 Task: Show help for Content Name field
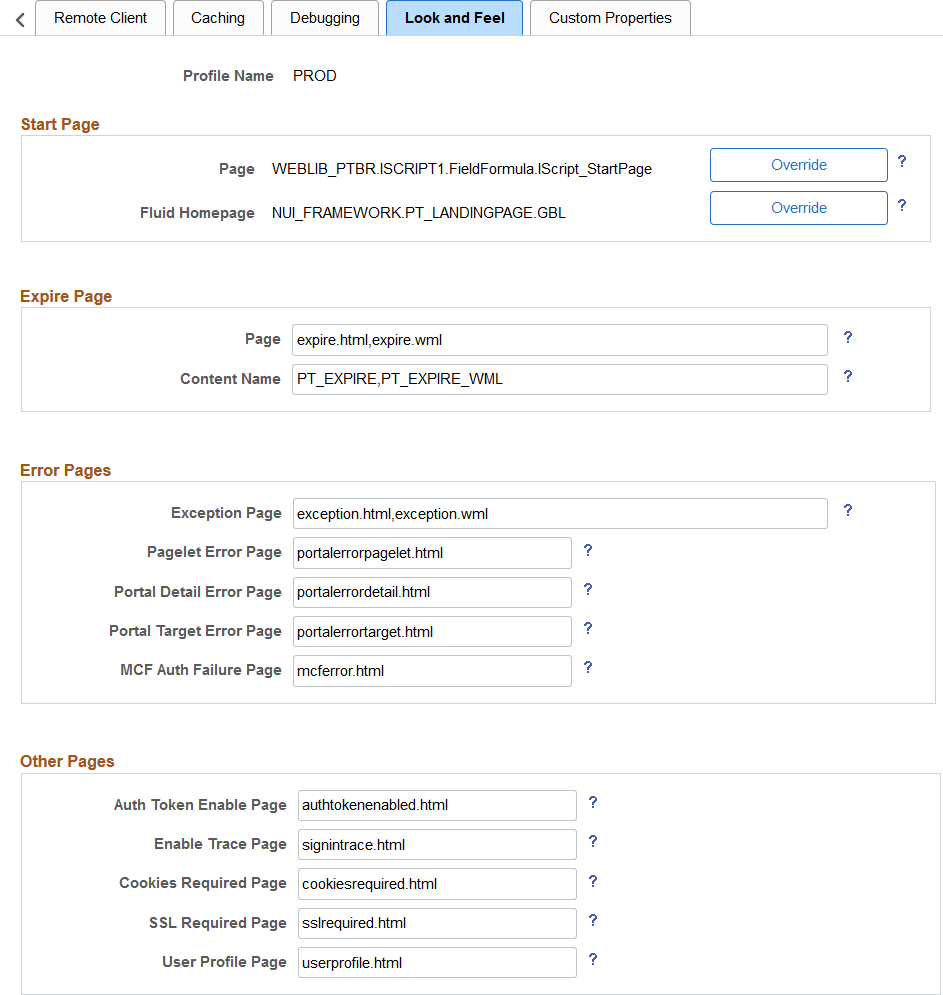847,377
